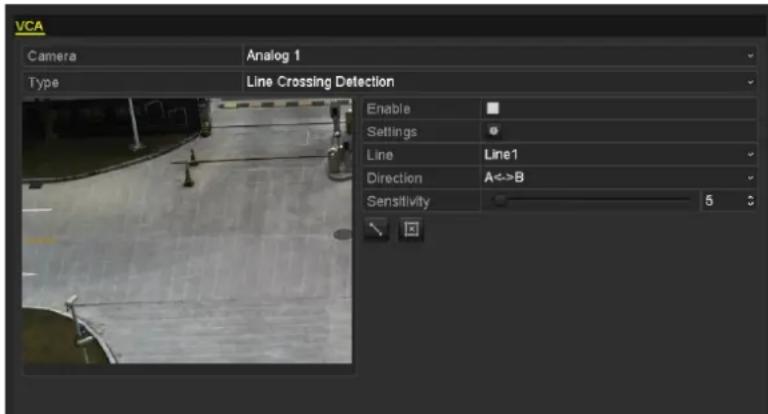Viewport: 768px width, 414px height.
Task: Click the Sensitivity label text
Action: pyautogui.click(x=398, y=201)
